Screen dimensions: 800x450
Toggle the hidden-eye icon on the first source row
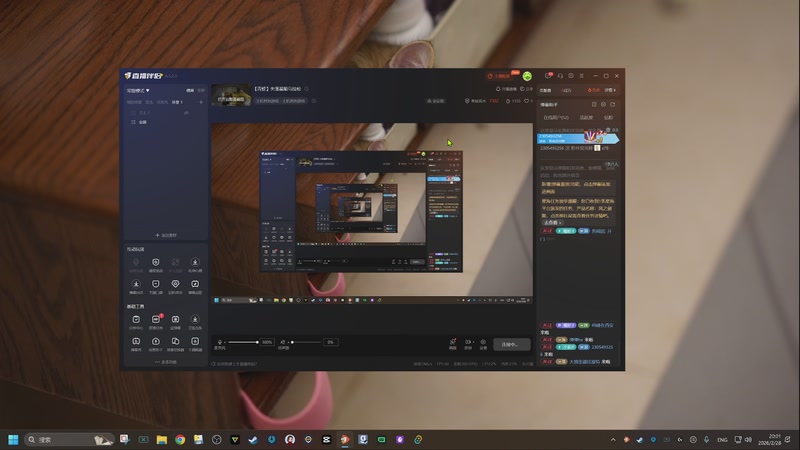pyautogui.click(x=186, y=112)
